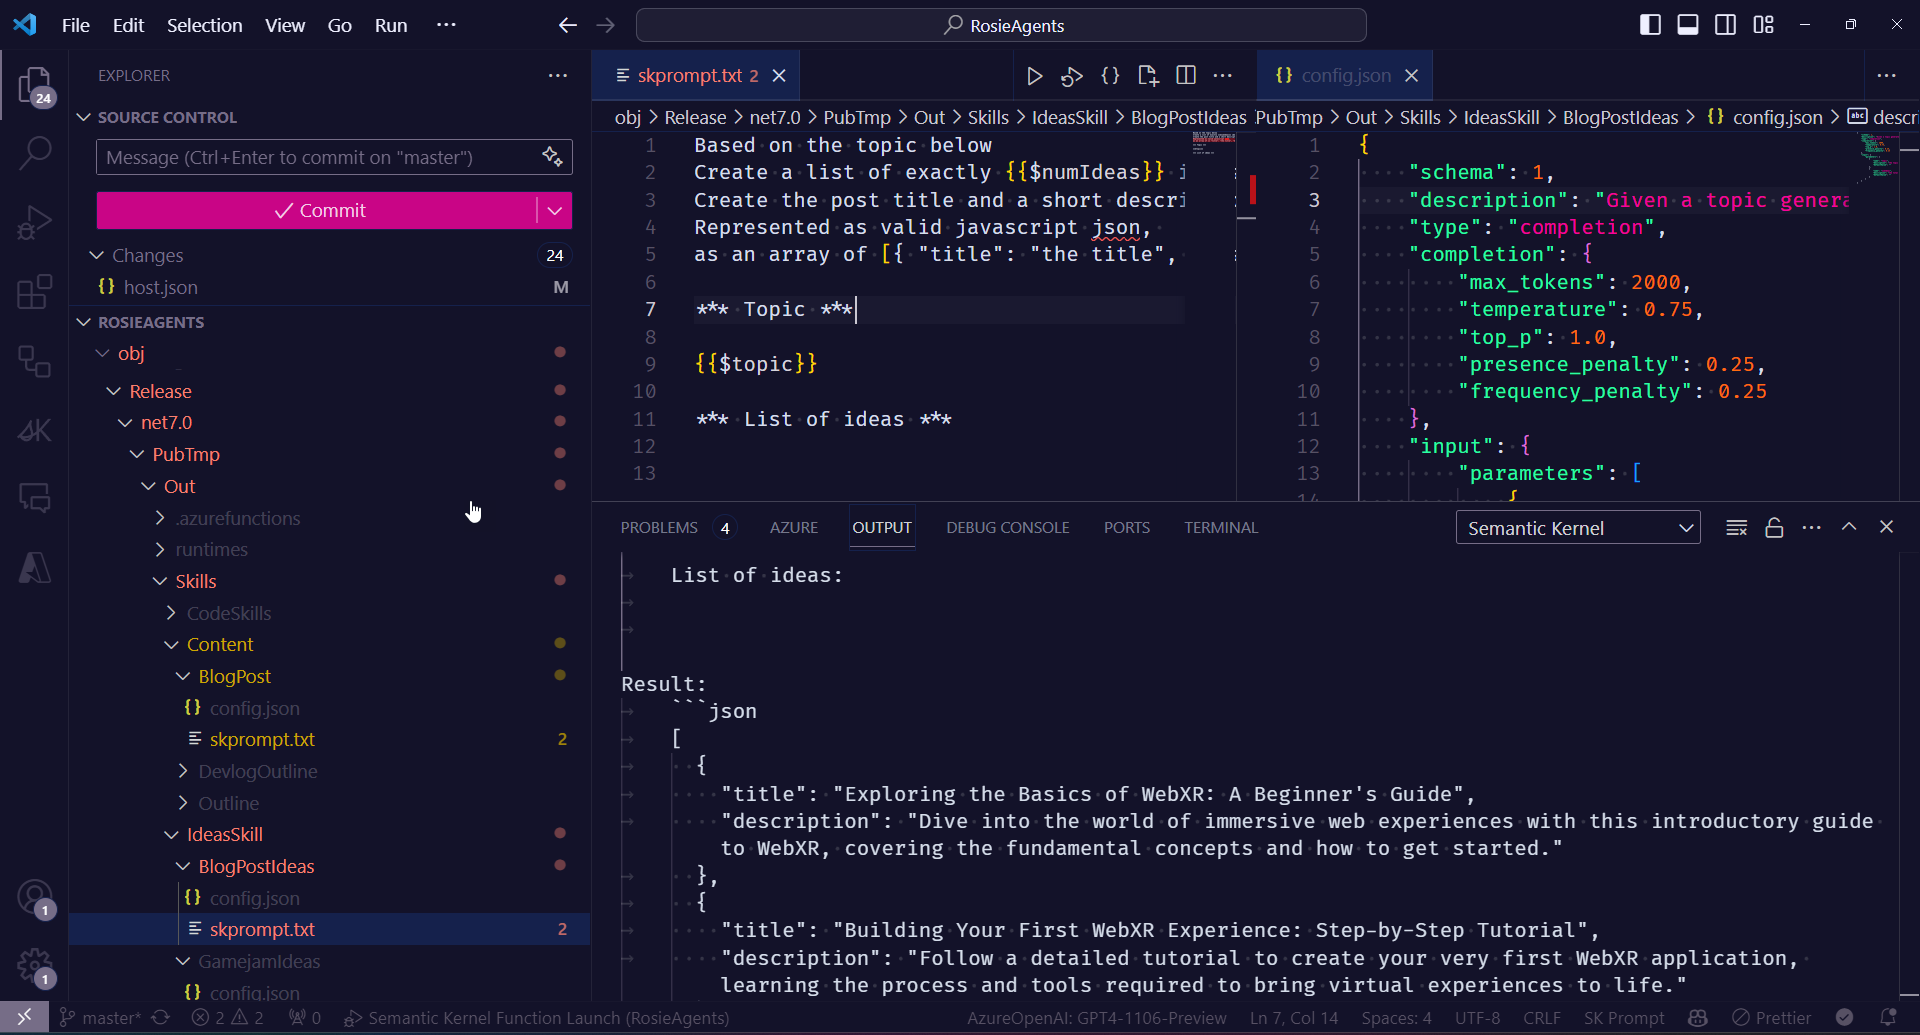Screen dimensions: 1920x1035
Task: Open the Selection menu
Action: point(204,25)
